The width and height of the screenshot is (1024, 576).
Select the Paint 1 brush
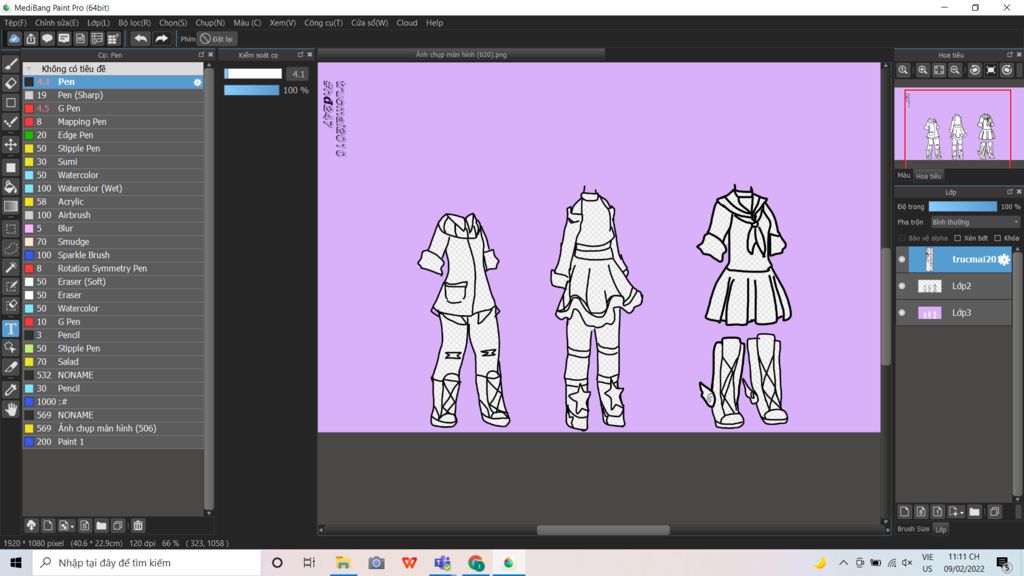(113, 441)
